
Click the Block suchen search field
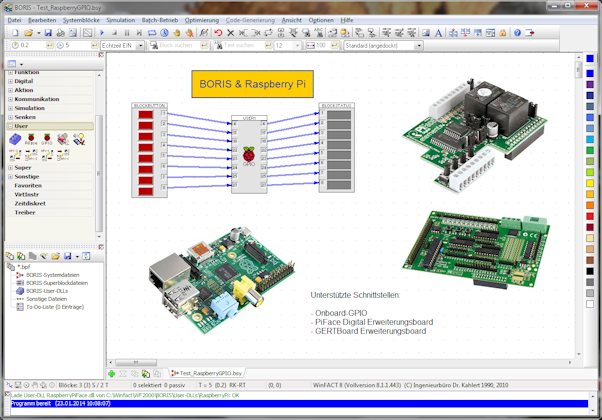coord(179,45)
